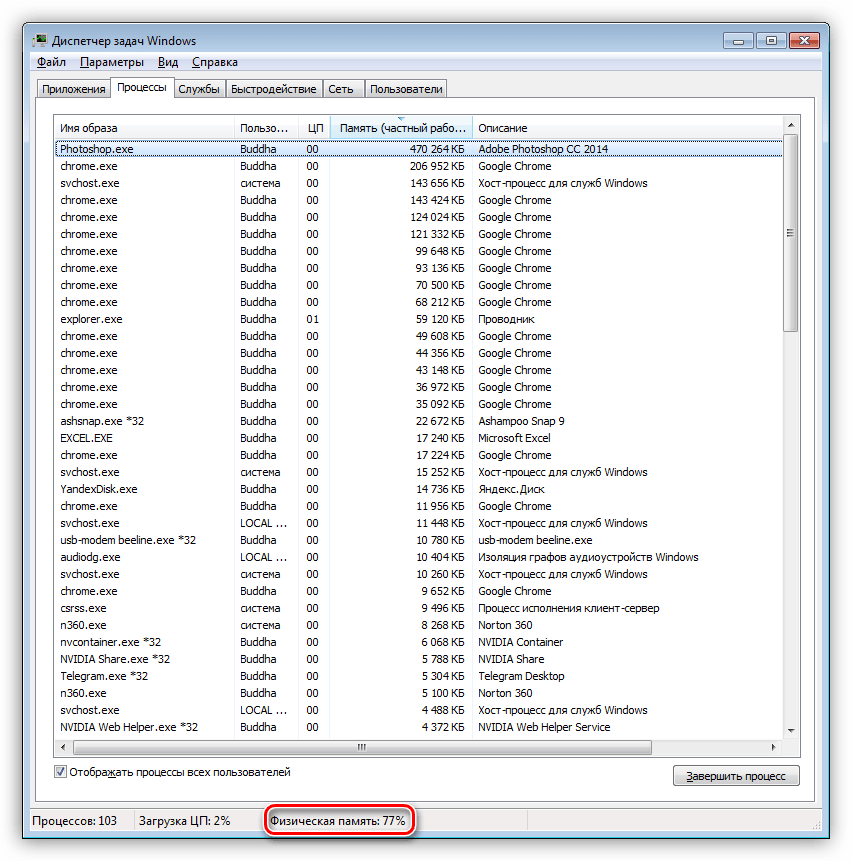Screen dimensions: 852x861
Task: Click the horizontal scrollbar right arrow
Action: pos(774,747)
